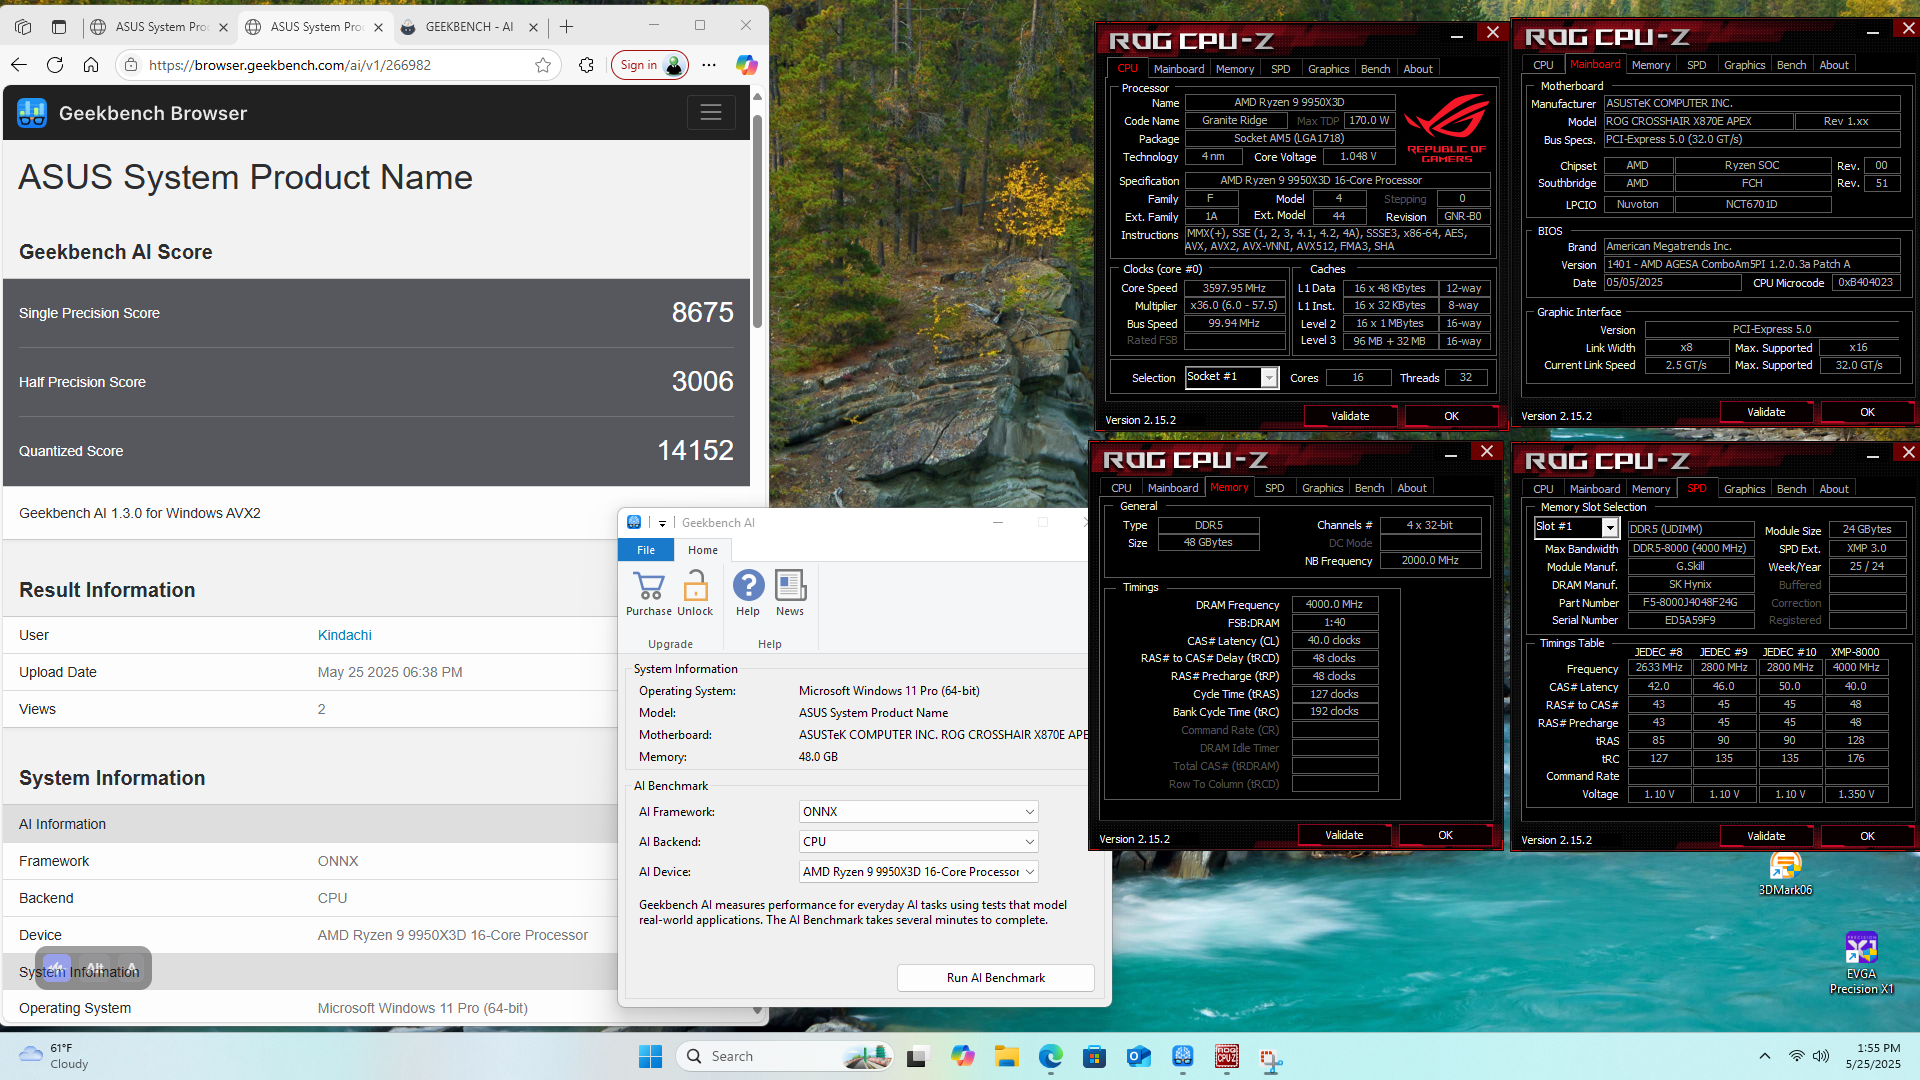Open Geekbench AI quick access toolbar dropdown

coord(662,523)
